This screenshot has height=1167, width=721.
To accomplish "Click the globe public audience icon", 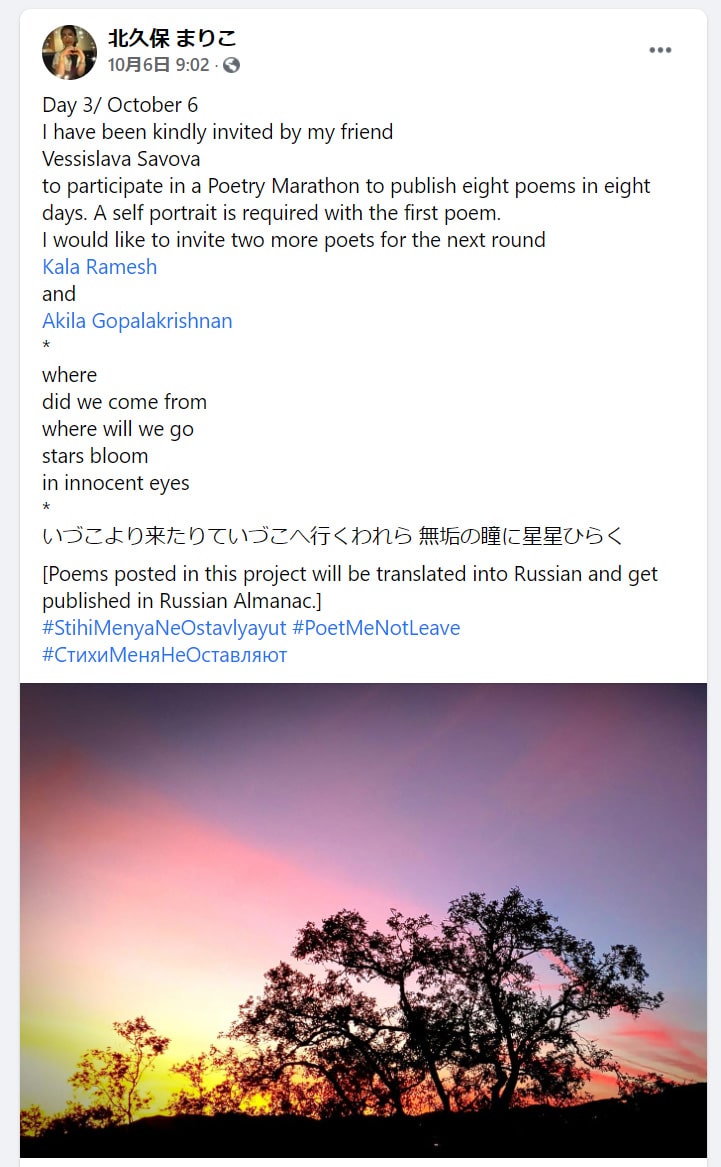I will (x=231, y=65).
